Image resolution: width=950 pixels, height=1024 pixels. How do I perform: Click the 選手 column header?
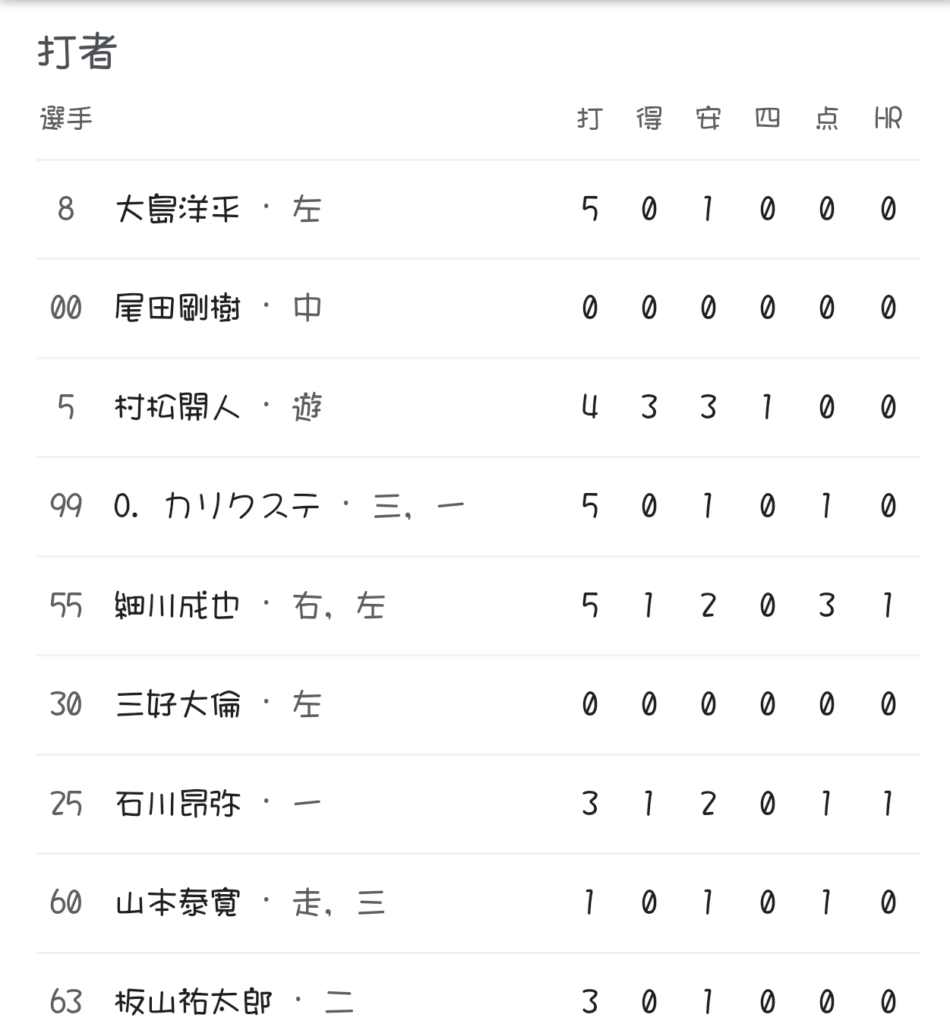click(x=66, y=119)
